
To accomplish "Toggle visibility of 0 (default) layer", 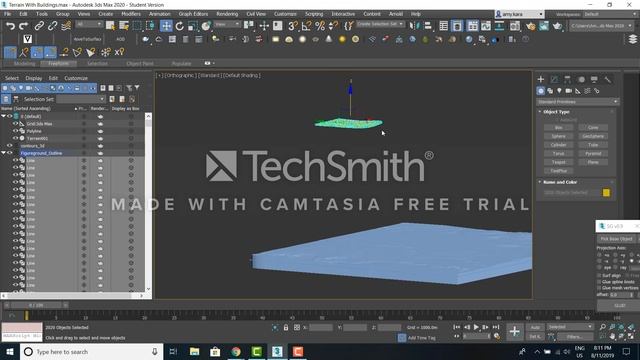I will pos(9,116).
